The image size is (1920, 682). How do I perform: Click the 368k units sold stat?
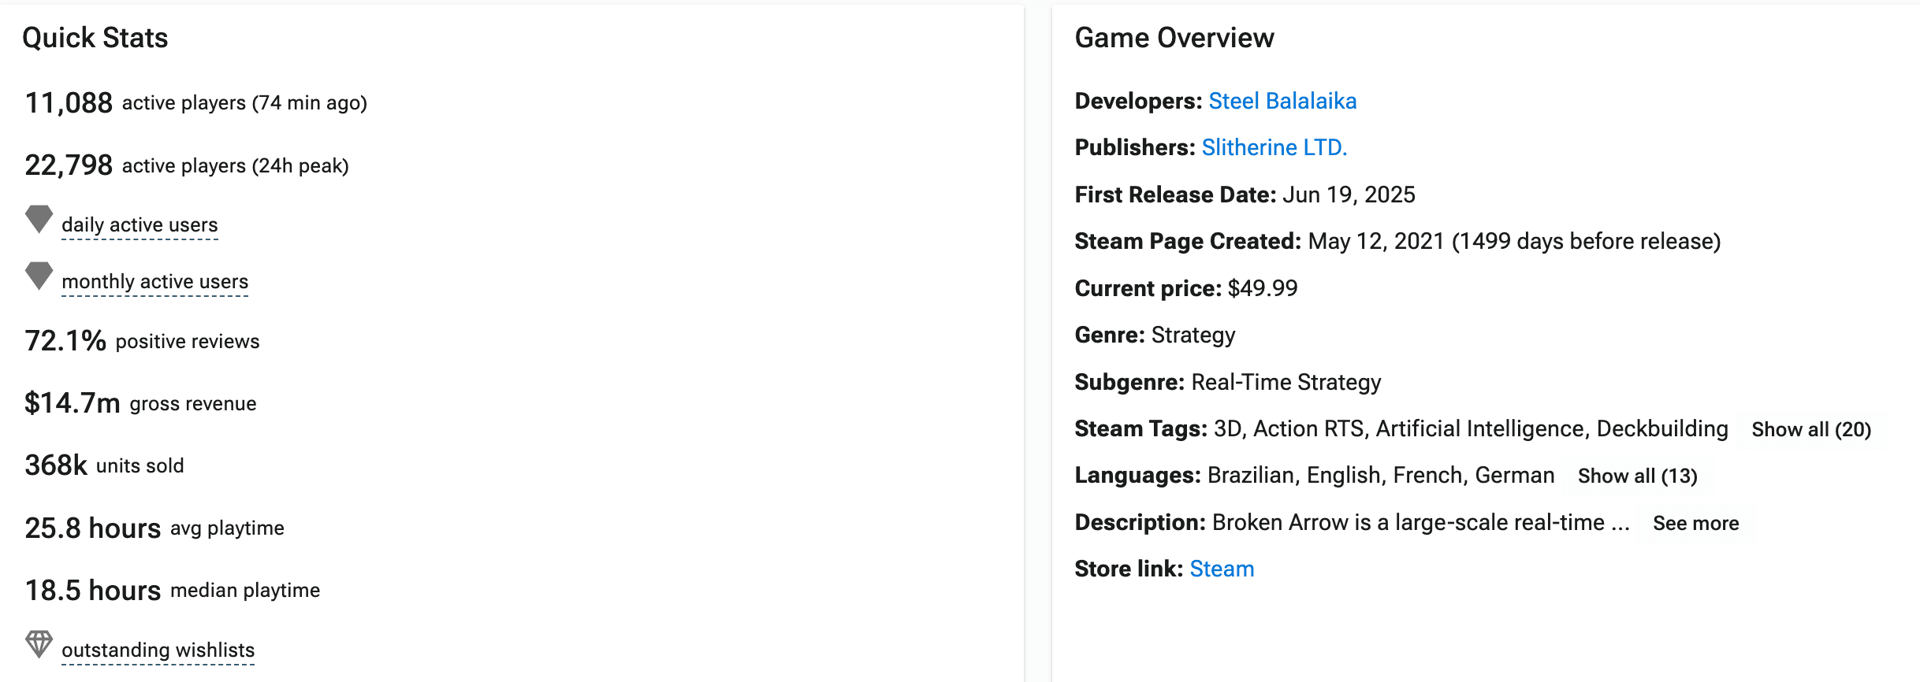point(56,465)
